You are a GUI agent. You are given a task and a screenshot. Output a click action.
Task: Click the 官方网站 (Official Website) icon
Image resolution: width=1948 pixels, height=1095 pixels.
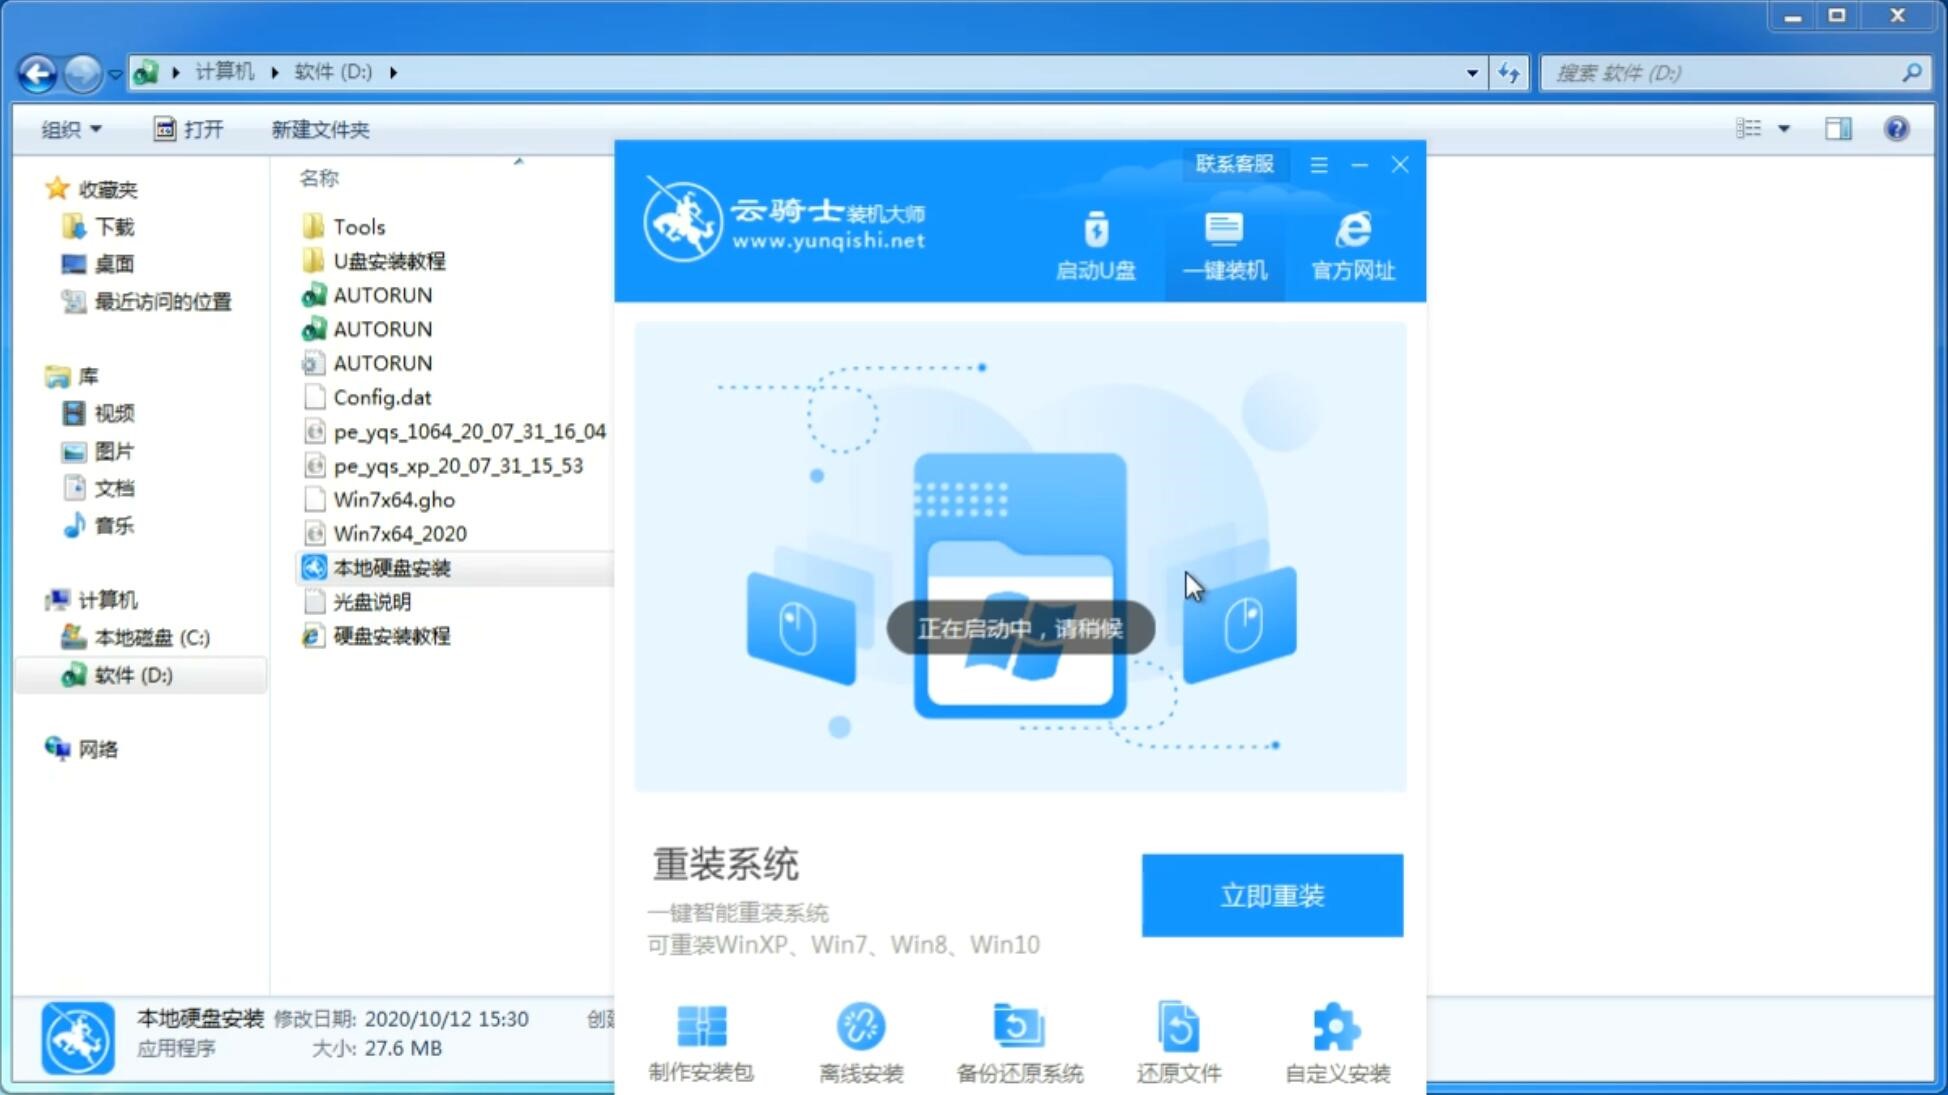pos(1349,245)
